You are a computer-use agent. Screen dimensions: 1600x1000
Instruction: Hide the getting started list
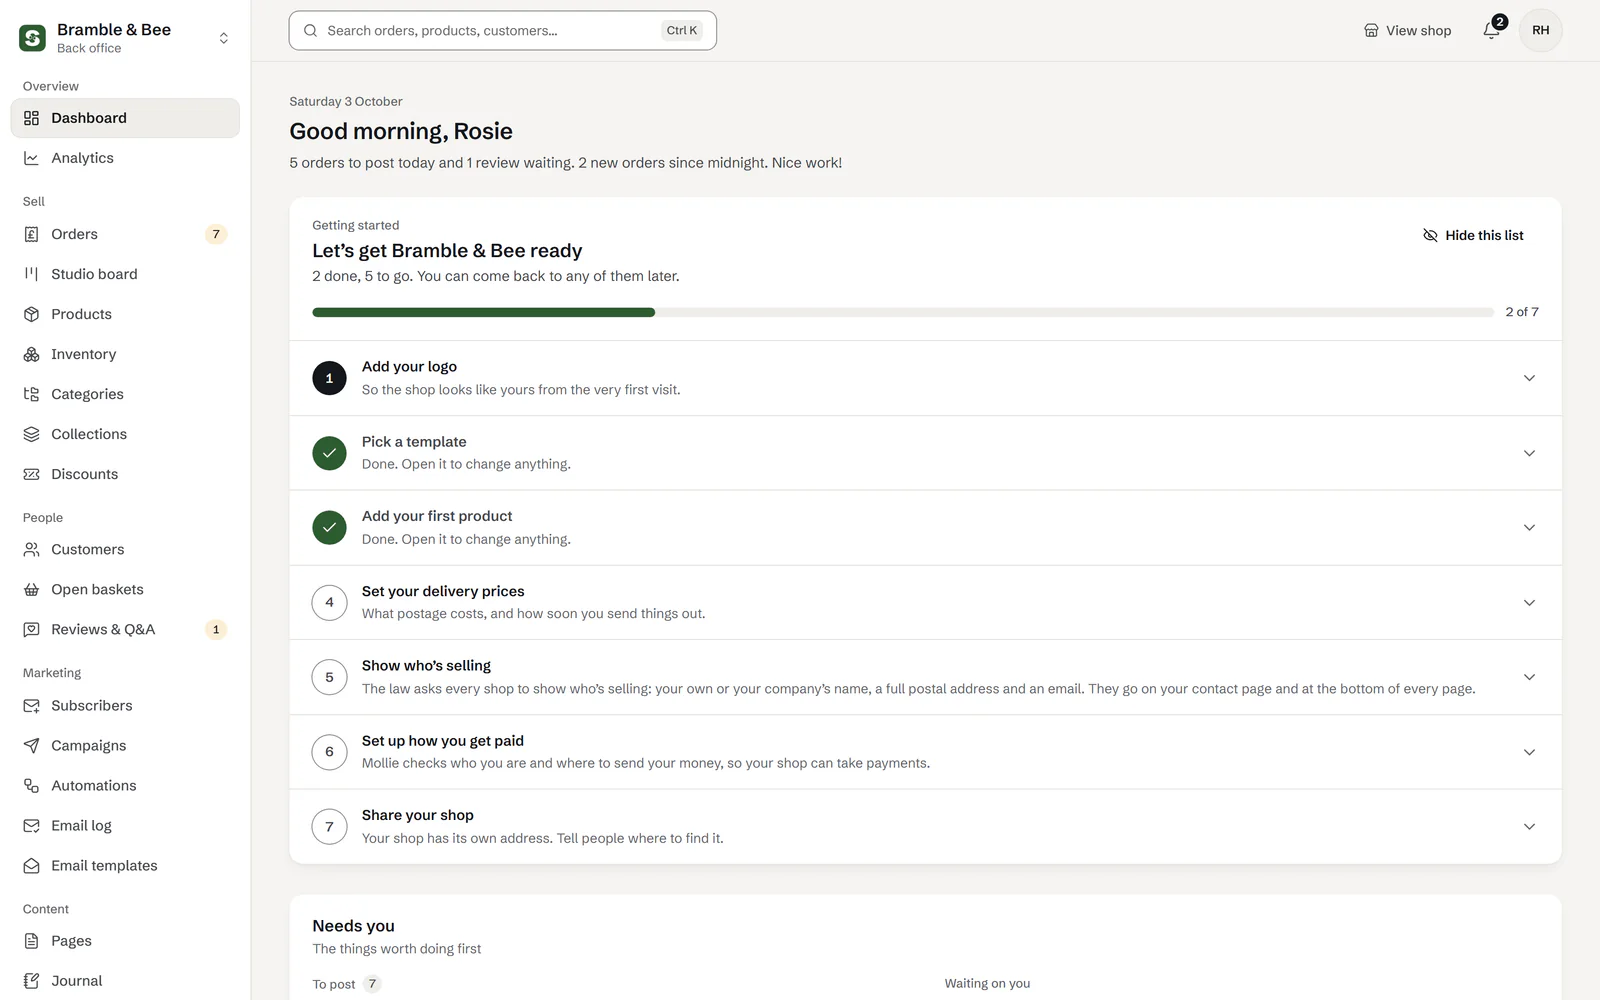[x=1473, y=235]
